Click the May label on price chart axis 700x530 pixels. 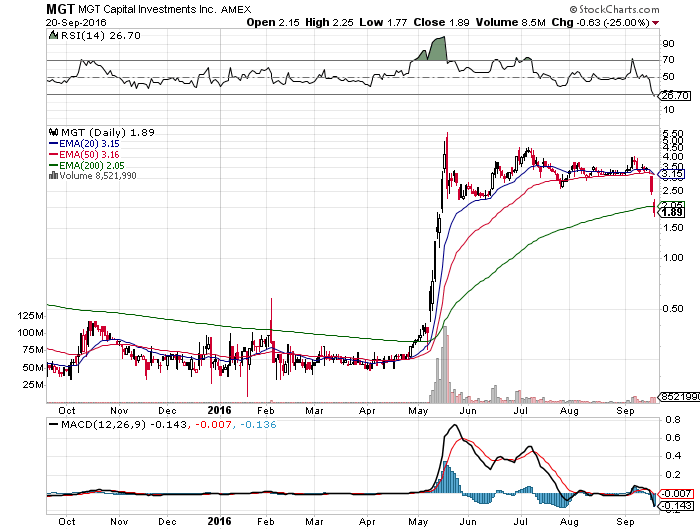[x=418, y=411]
